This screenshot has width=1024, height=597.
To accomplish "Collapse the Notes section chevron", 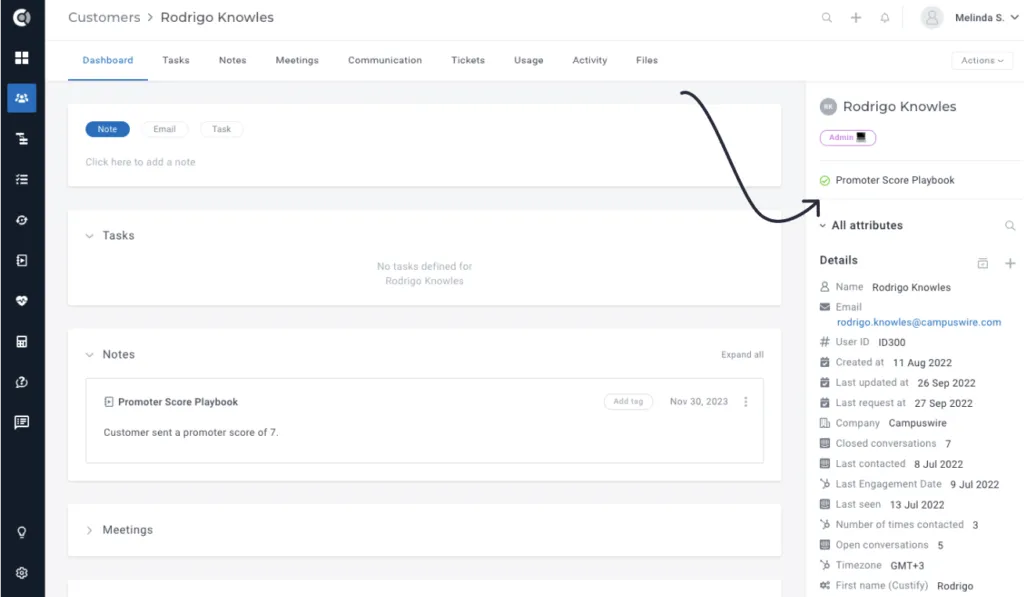I will (89, 355).
